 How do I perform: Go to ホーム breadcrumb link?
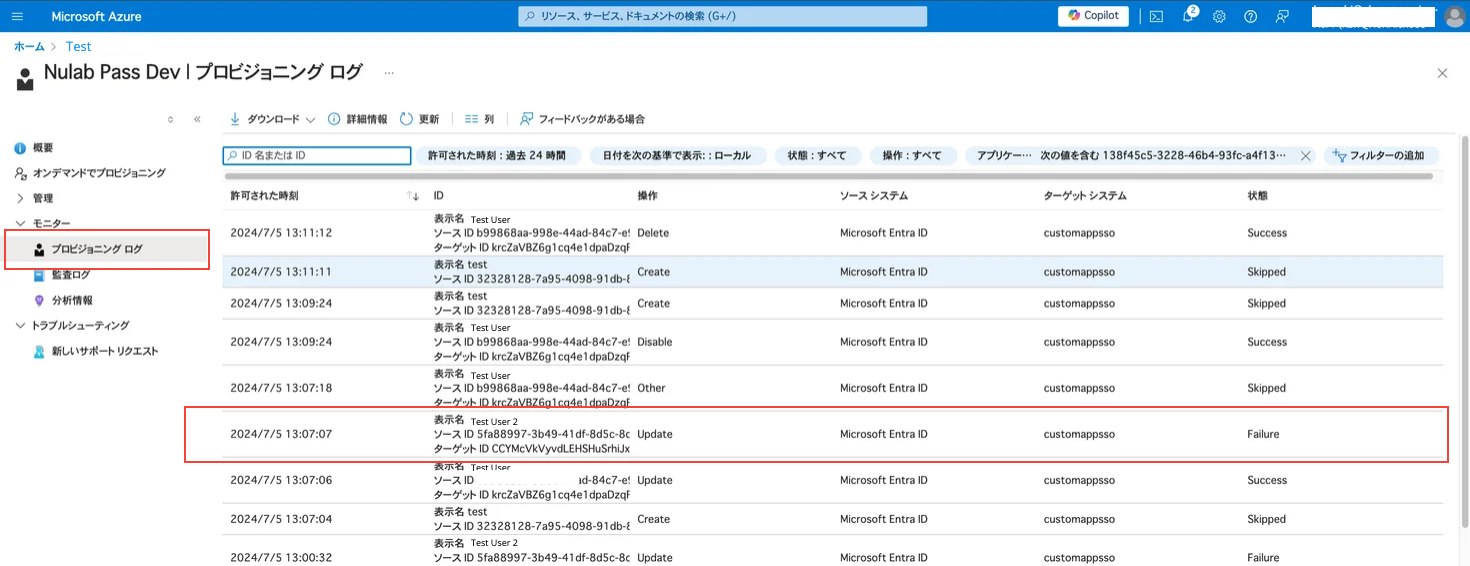(x=29, y=46)
